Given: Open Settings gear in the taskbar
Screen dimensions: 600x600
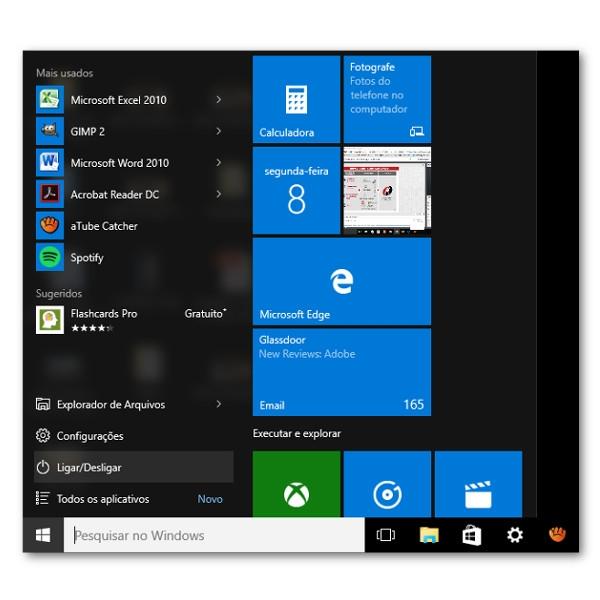Looking at the screenshot, I should (515, 535).
